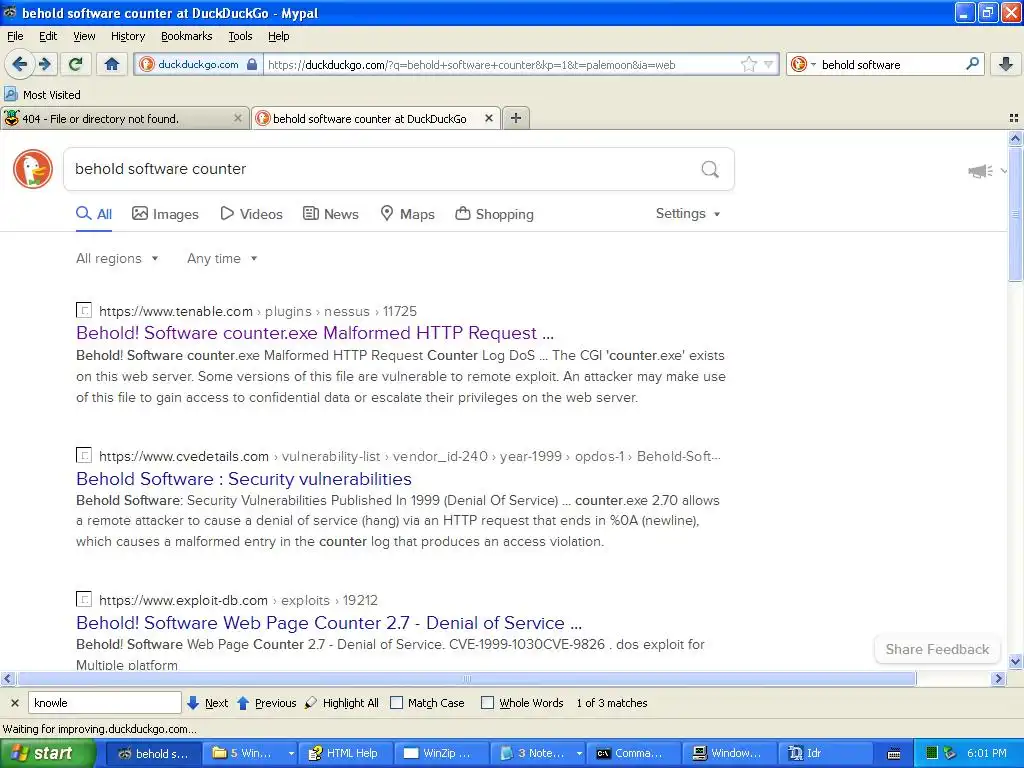The image size is (1024, 768).
Task: Open the Tools menu
Action: [240, 36]
